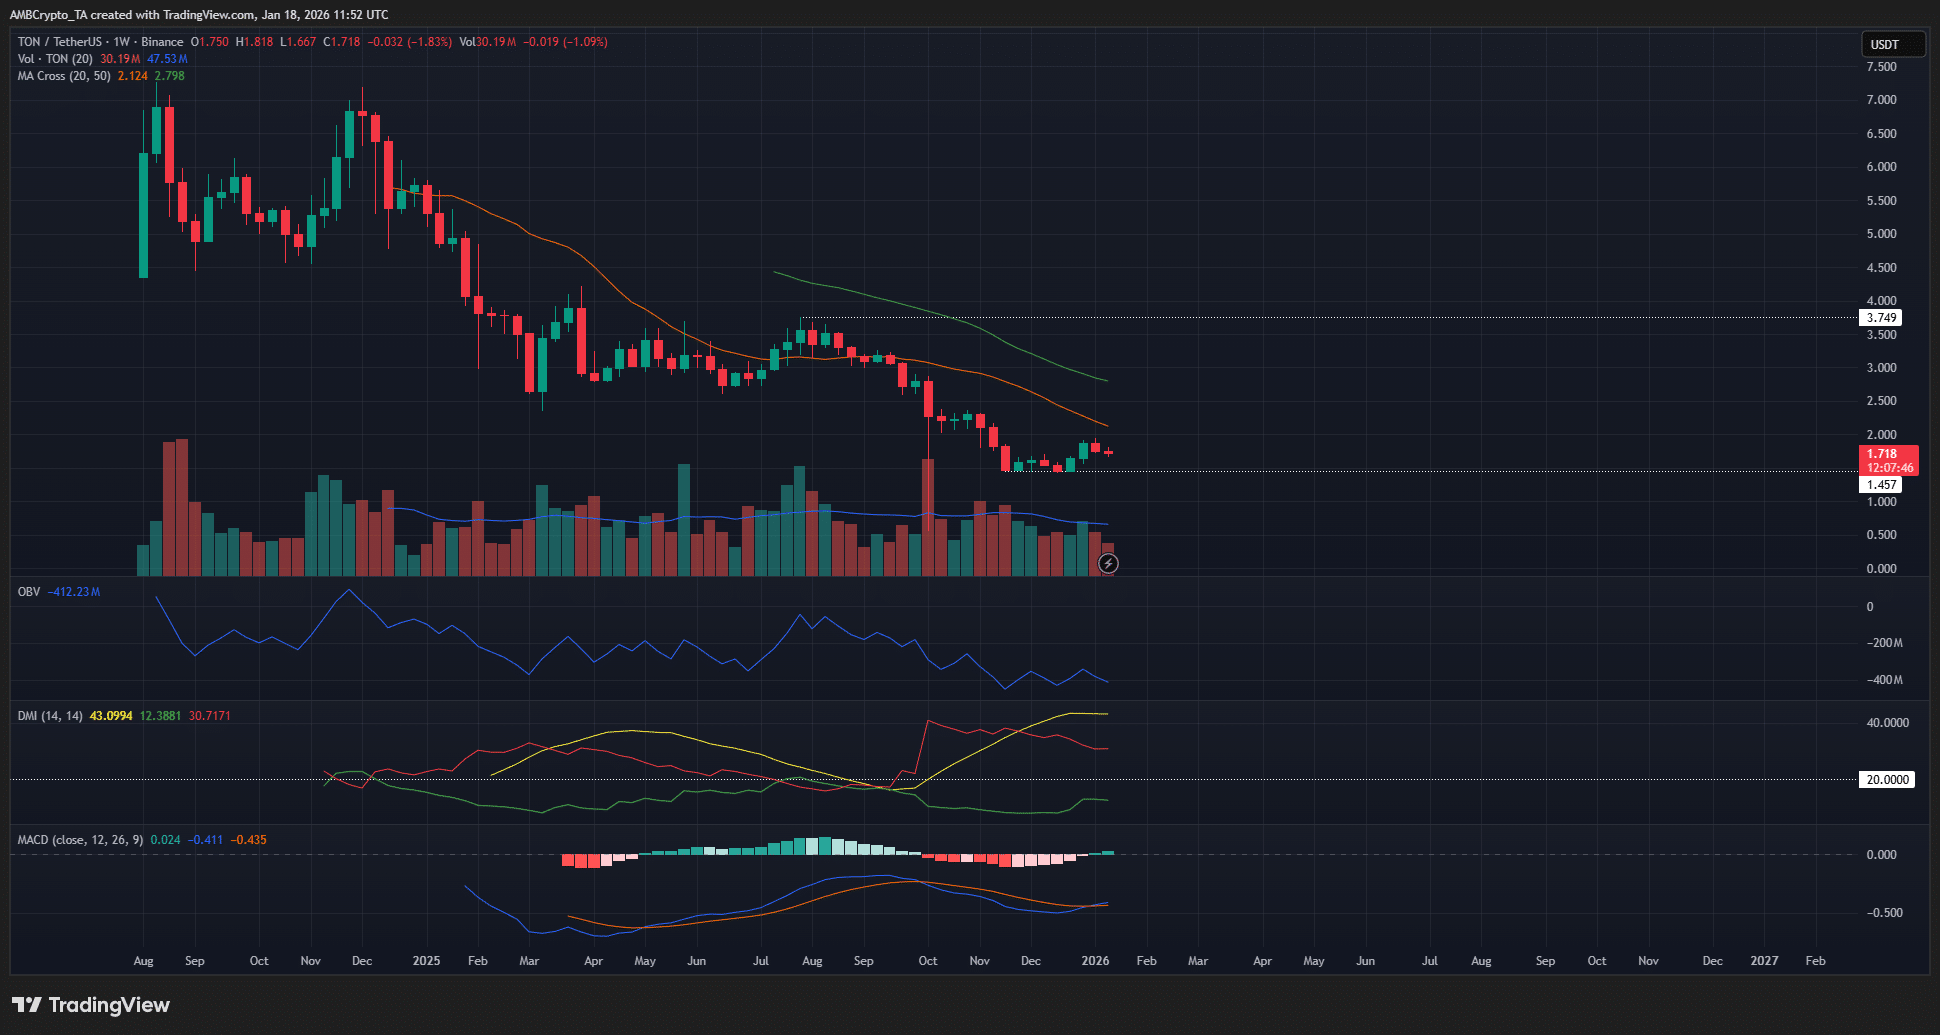
Task: Click the lightning bolt instant-trade icon on chart
Action: (x=1109, y=564)
